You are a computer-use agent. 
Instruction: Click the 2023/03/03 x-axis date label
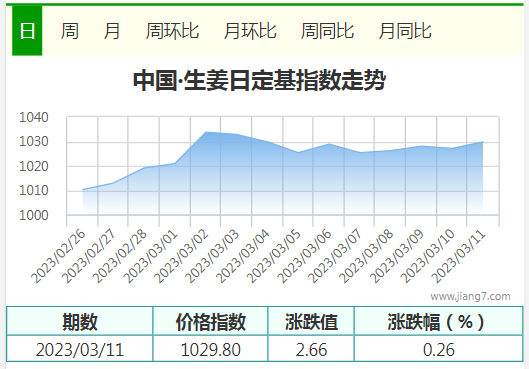tap(213, 256)
